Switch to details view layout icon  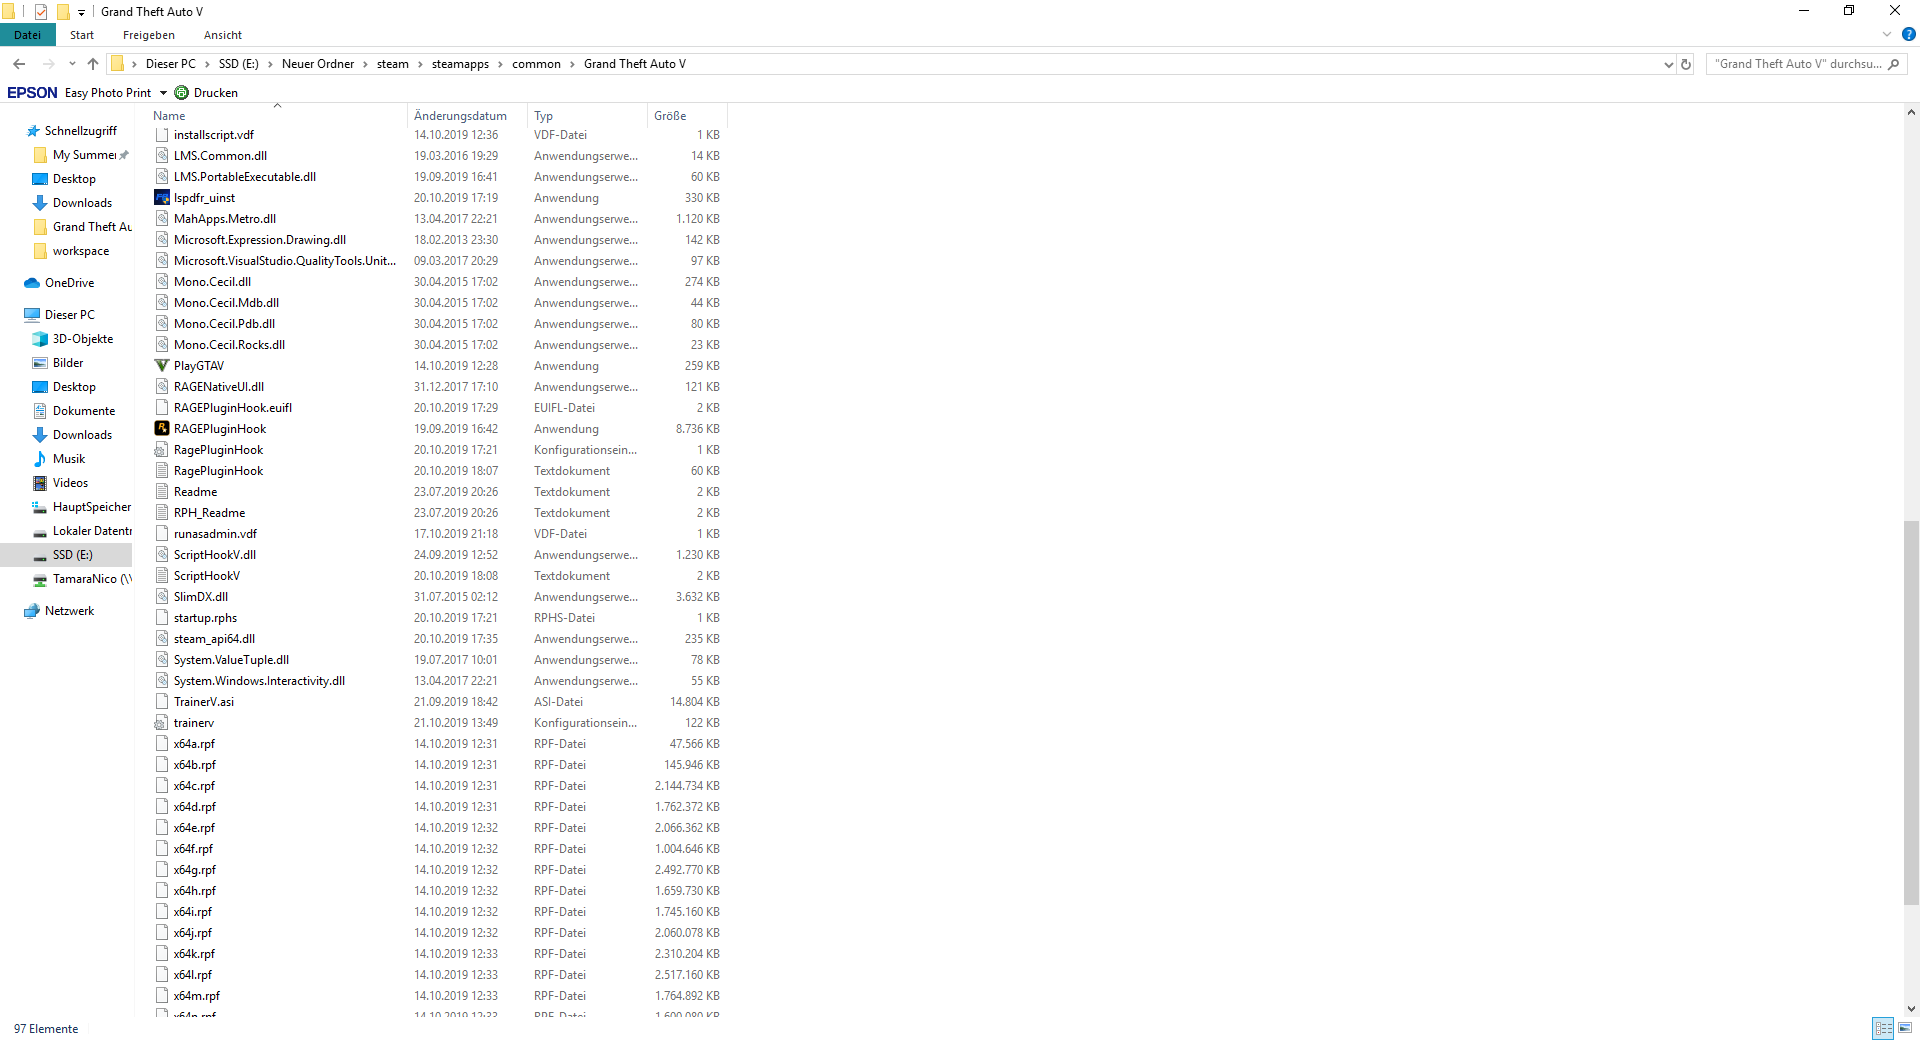click(1883, 1028)
